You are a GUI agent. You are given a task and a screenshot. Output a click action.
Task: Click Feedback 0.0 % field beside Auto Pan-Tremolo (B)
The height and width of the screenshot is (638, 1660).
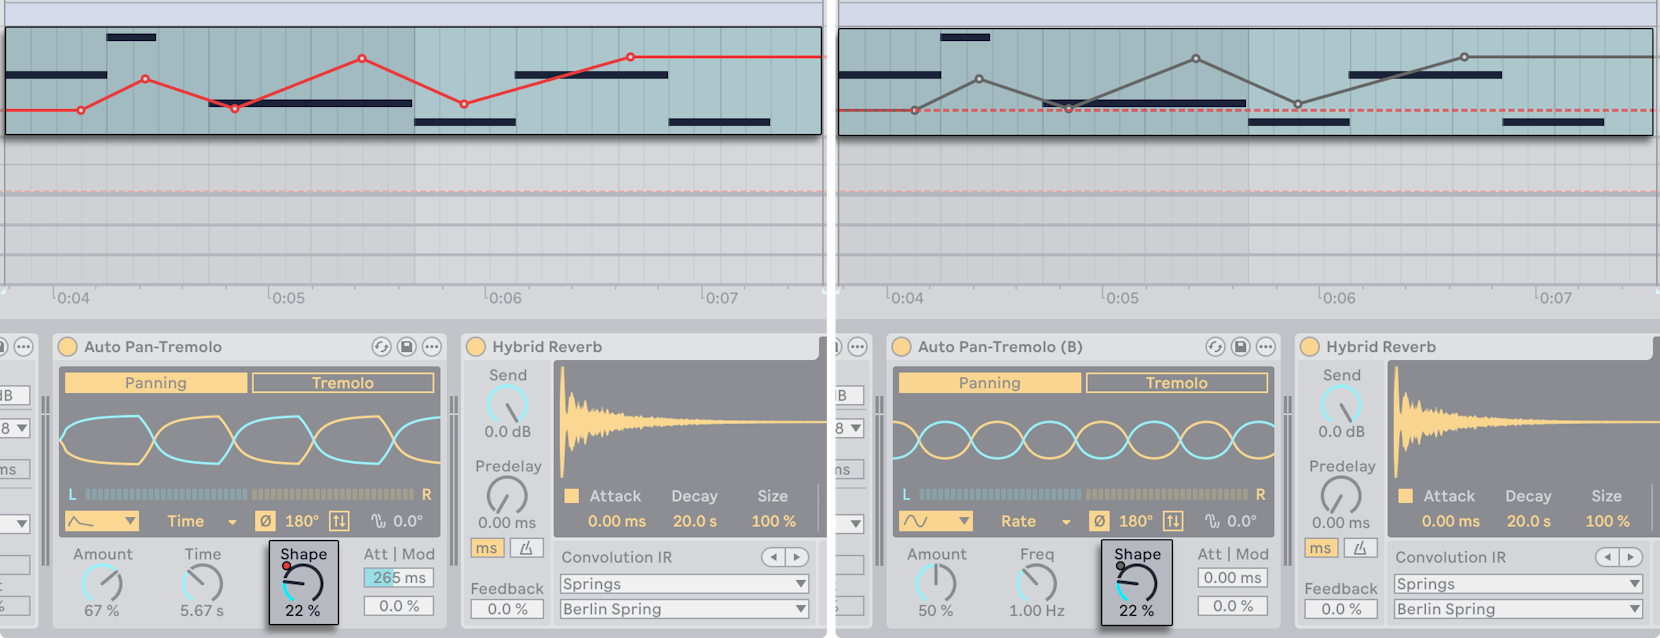point(1341,609)
